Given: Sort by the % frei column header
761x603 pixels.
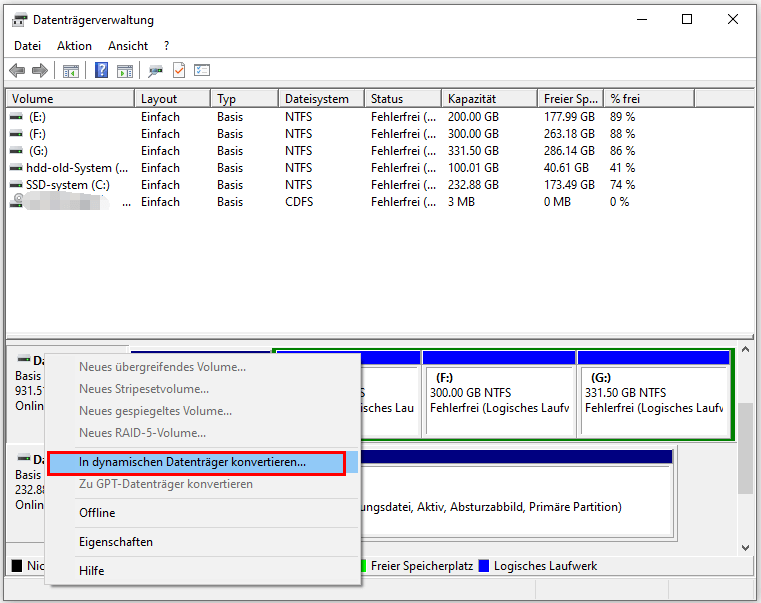Looking at the screenshot, I should click(x=649, y=99).
